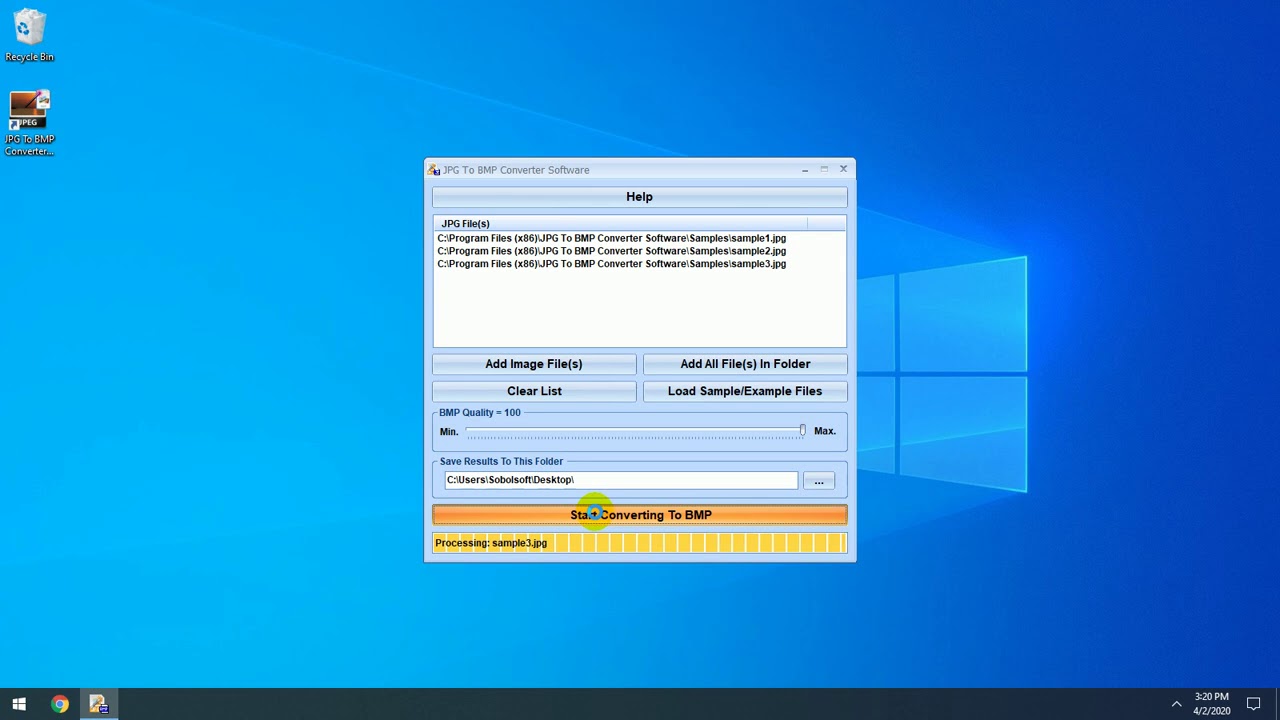Viewport: 1280px width, 720px height.
Task: Click the Processing sample3.jpg progress bar
Action: click(640, 543)
